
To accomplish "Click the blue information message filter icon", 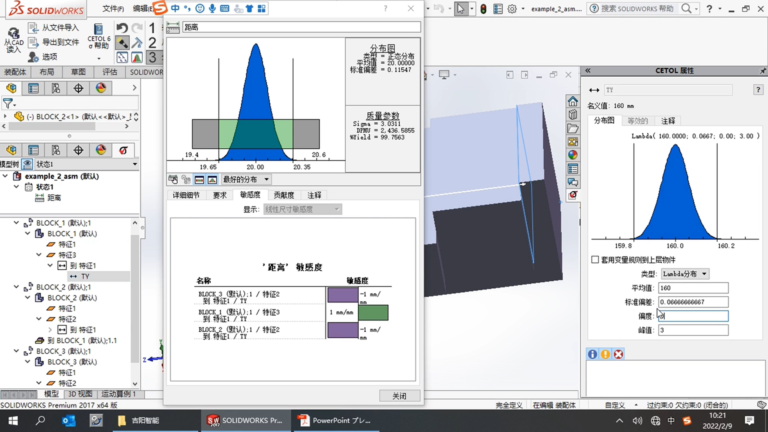I will click(592, 354).
